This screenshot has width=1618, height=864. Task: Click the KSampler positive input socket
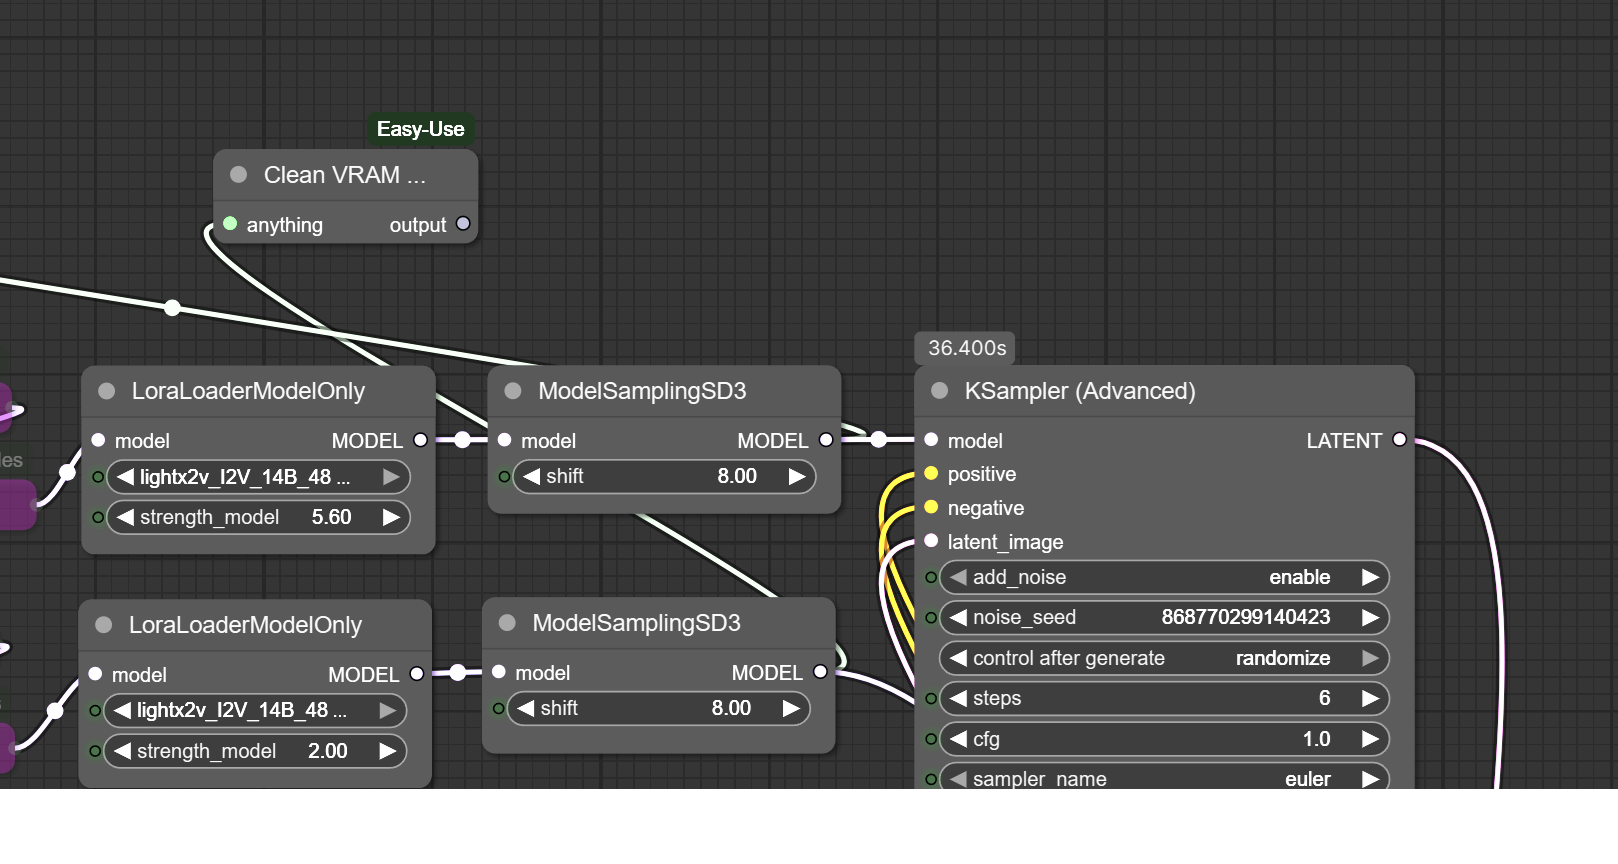click(x=931, y=473)
